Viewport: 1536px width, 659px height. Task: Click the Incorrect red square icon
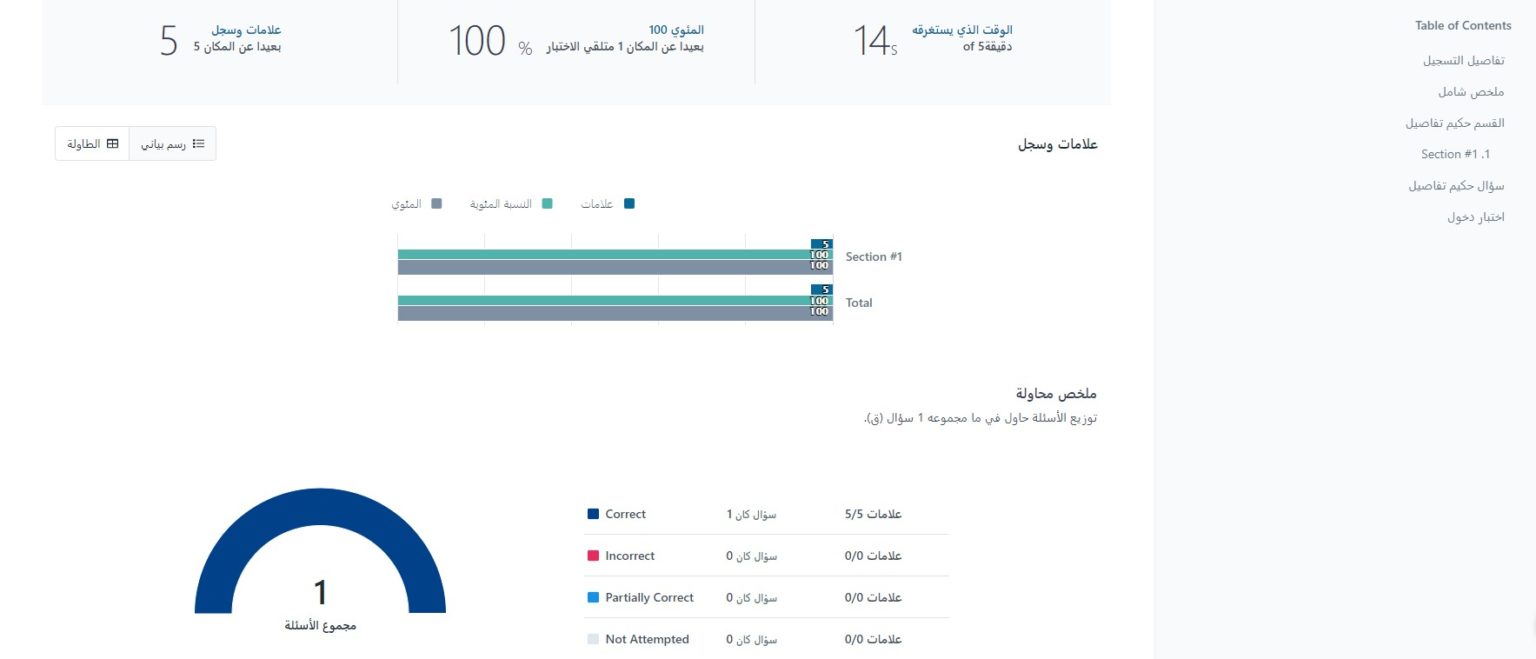point(593,556)
